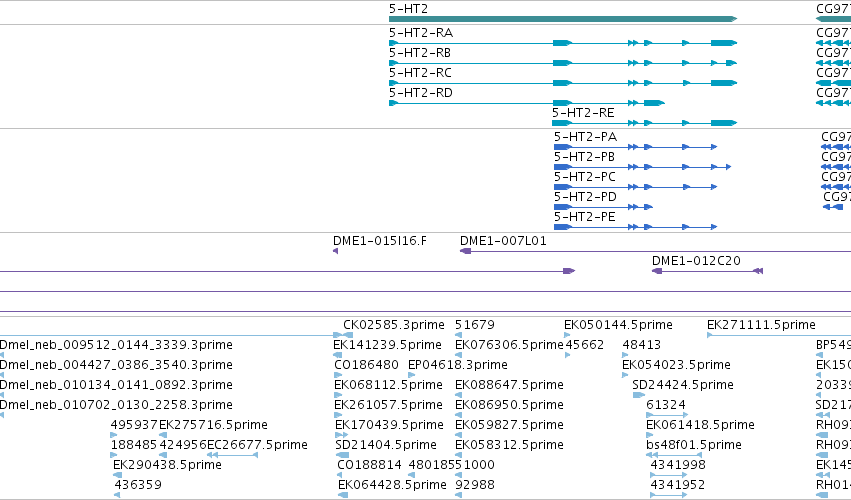The image size is (851, 500).
Task: Open the EK061418.5prime label
Action: click(x=700, y=425)
